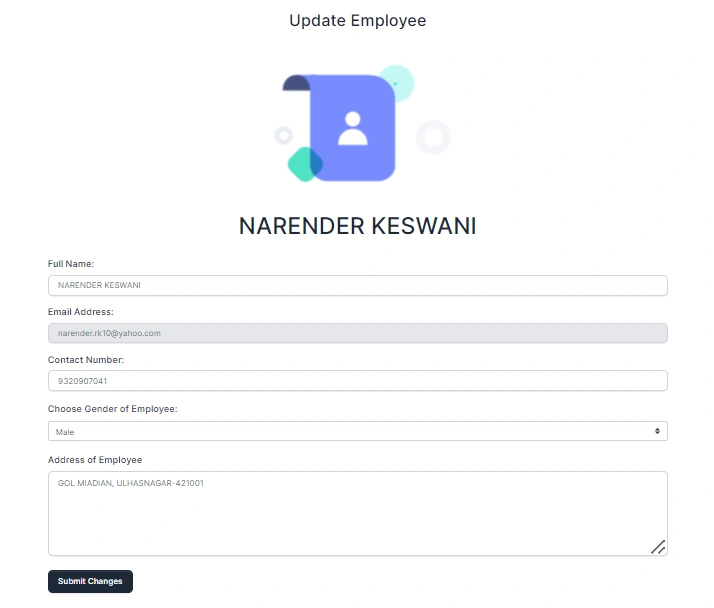
Task: Click the textarea resize handle
Action: 658,547
